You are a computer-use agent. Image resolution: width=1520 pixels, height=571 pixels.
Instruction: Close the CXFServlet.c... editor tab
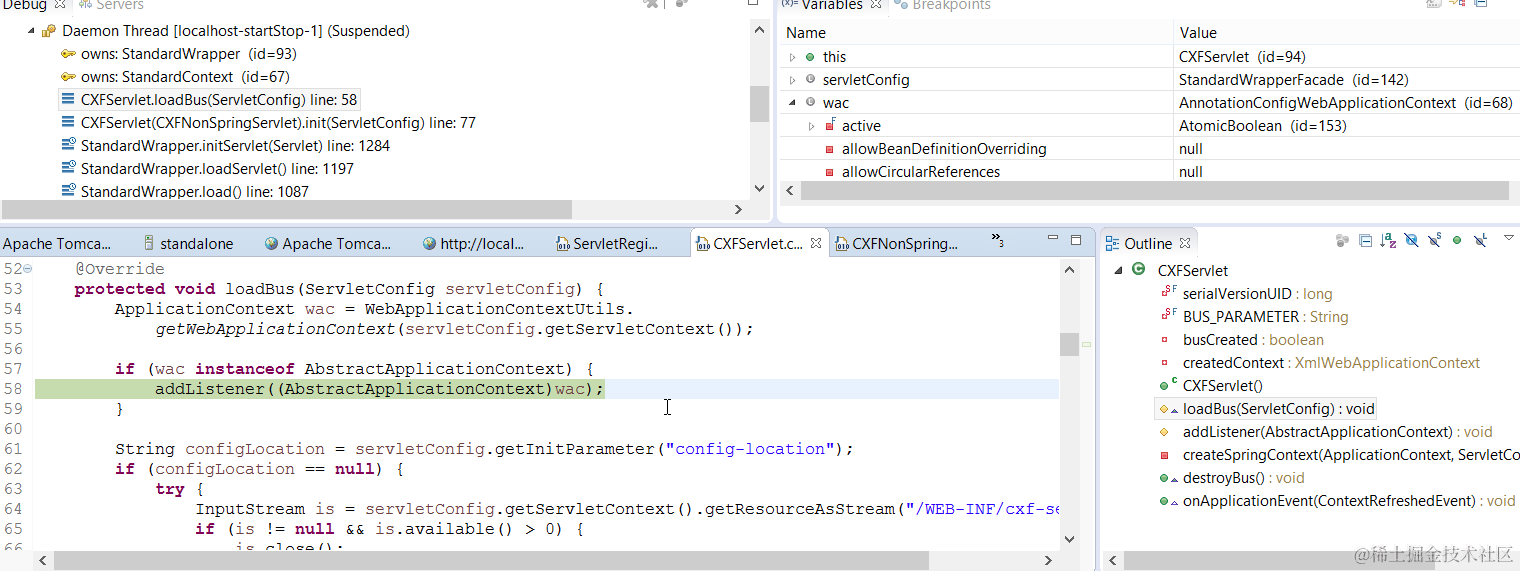click(x=815, y=243)
